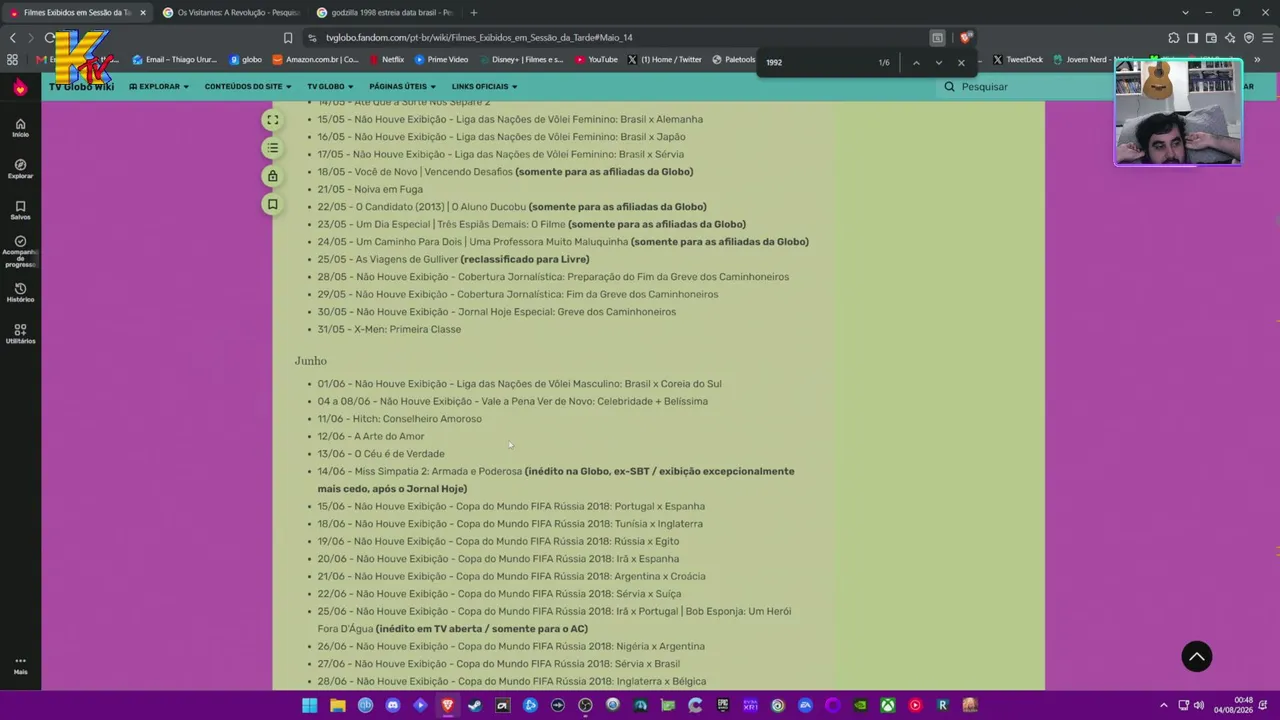
Task: Open the browser tab list dropdown
Action: (1185, 13)
